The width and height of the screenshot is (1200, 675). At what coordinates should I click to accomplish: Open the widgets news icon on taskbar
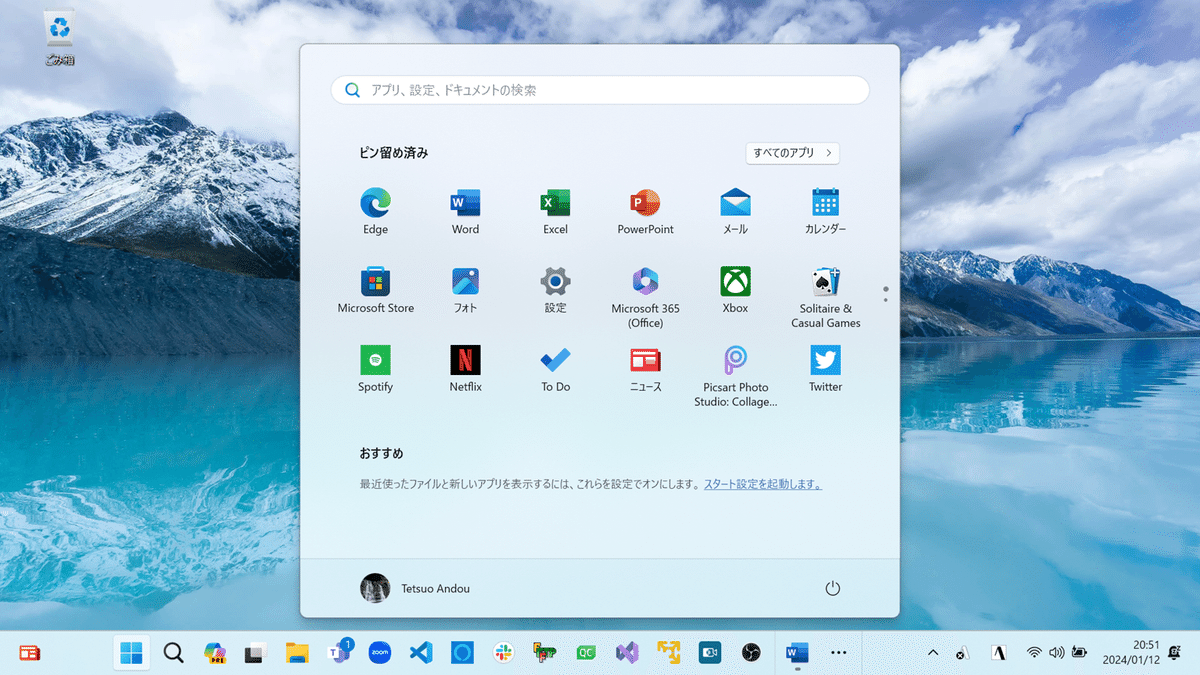pyautogui.click(x=30, y=653)
